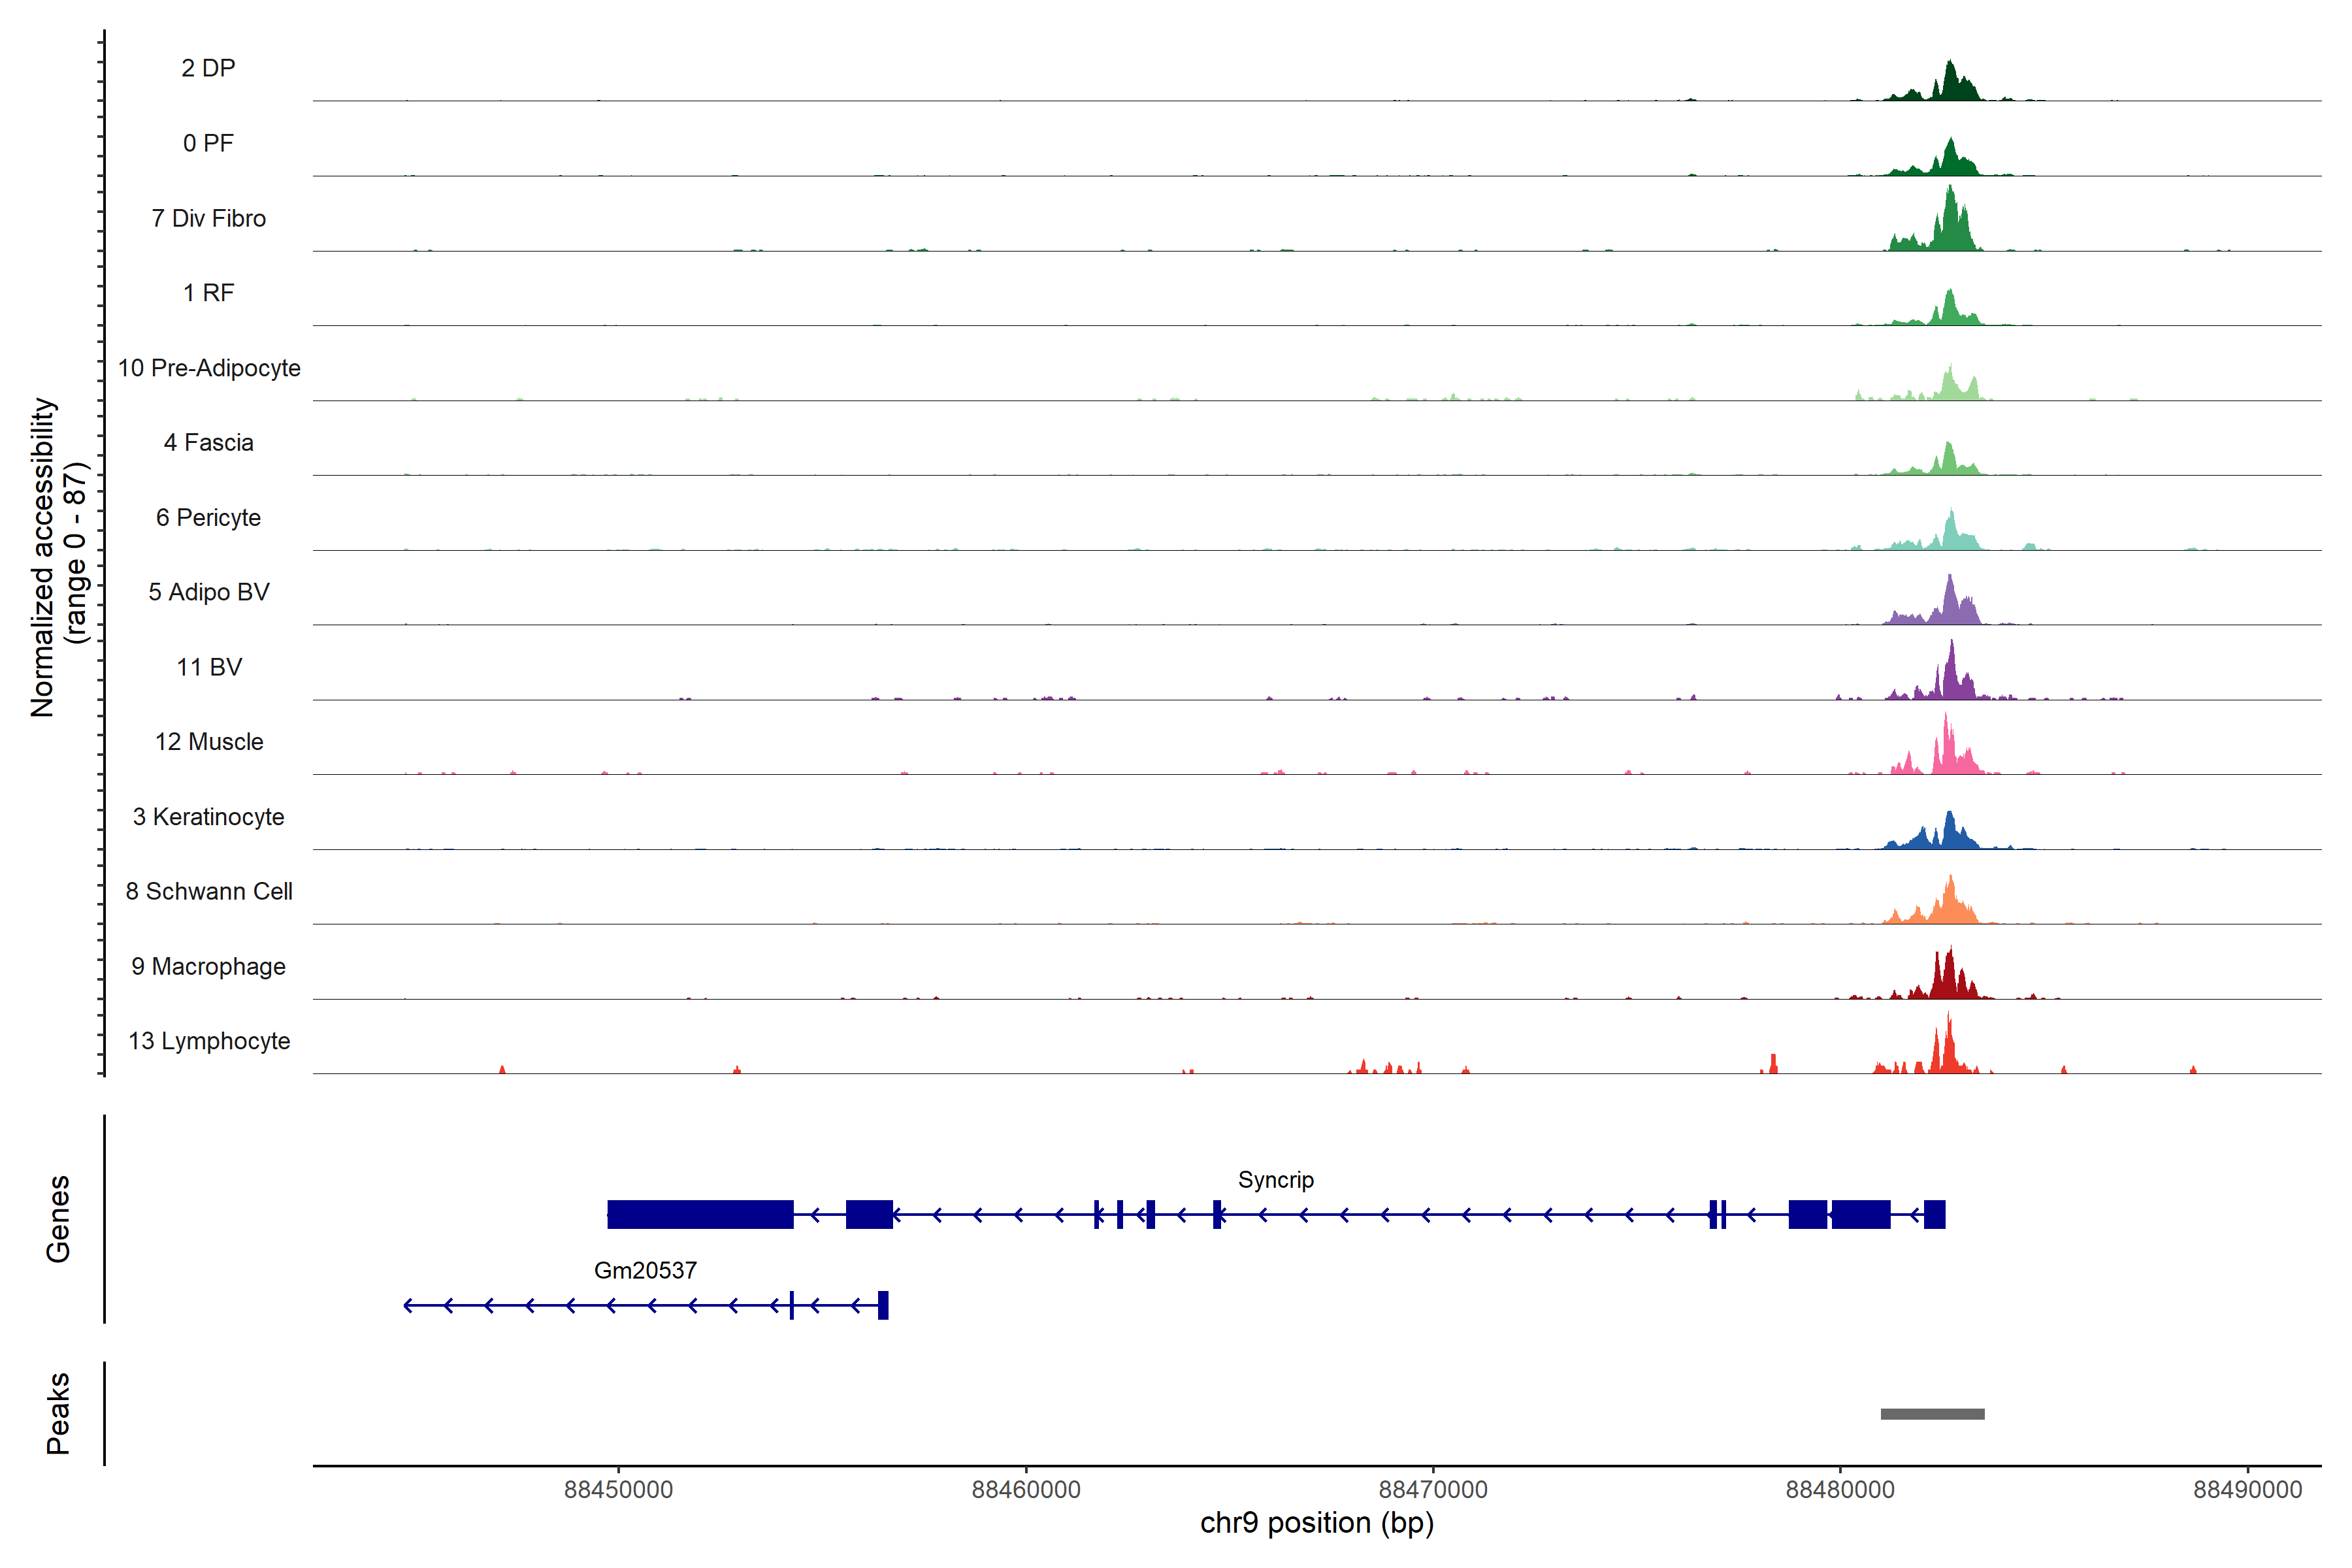Click the Gm20537 rightmost exon block
The height and width of the screenshot is (1568, 2352).
[x=883, y=1305]
